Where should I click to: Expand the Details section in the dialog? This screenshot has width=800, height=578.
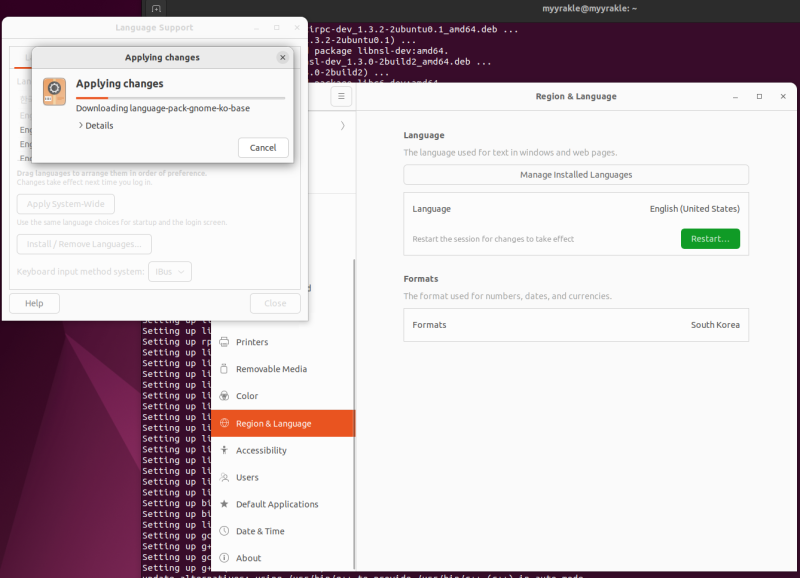tap(96, 126)
